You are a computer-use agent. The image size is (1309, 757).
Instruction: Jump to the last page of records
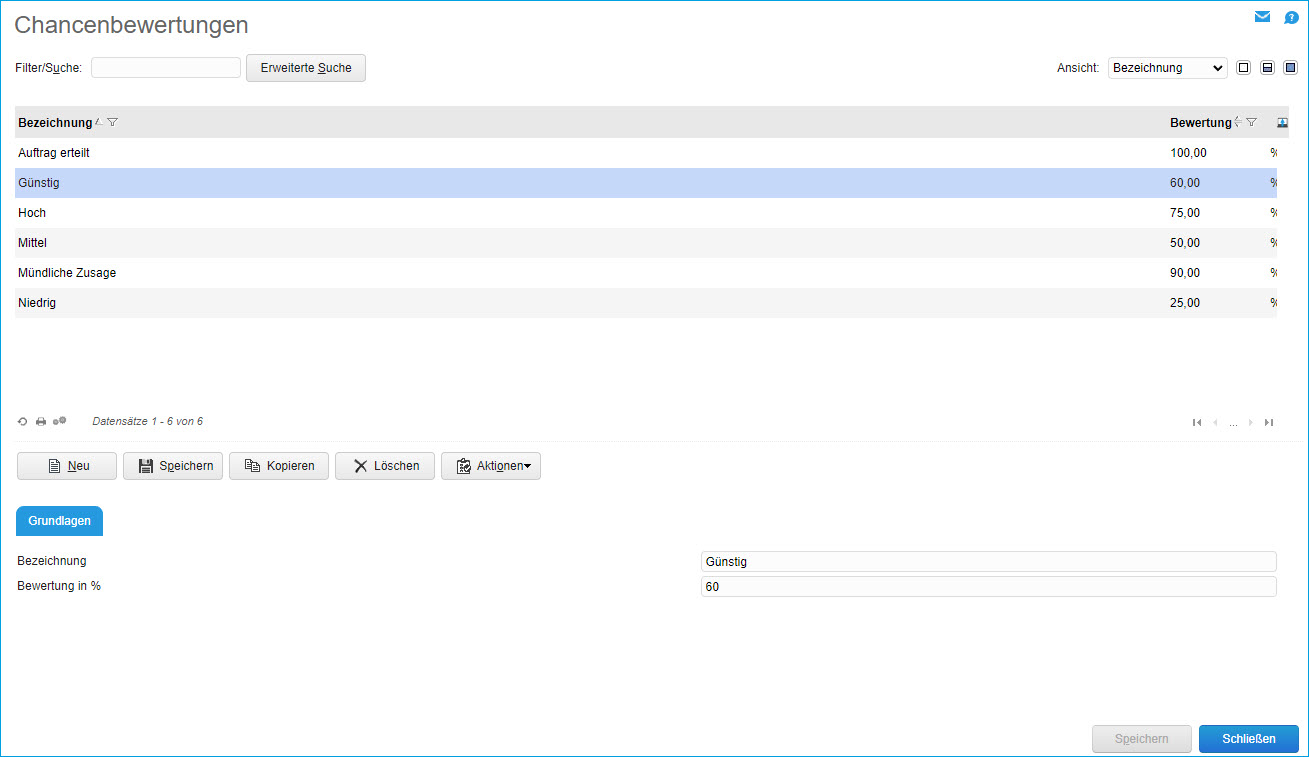coord(1269,423)
